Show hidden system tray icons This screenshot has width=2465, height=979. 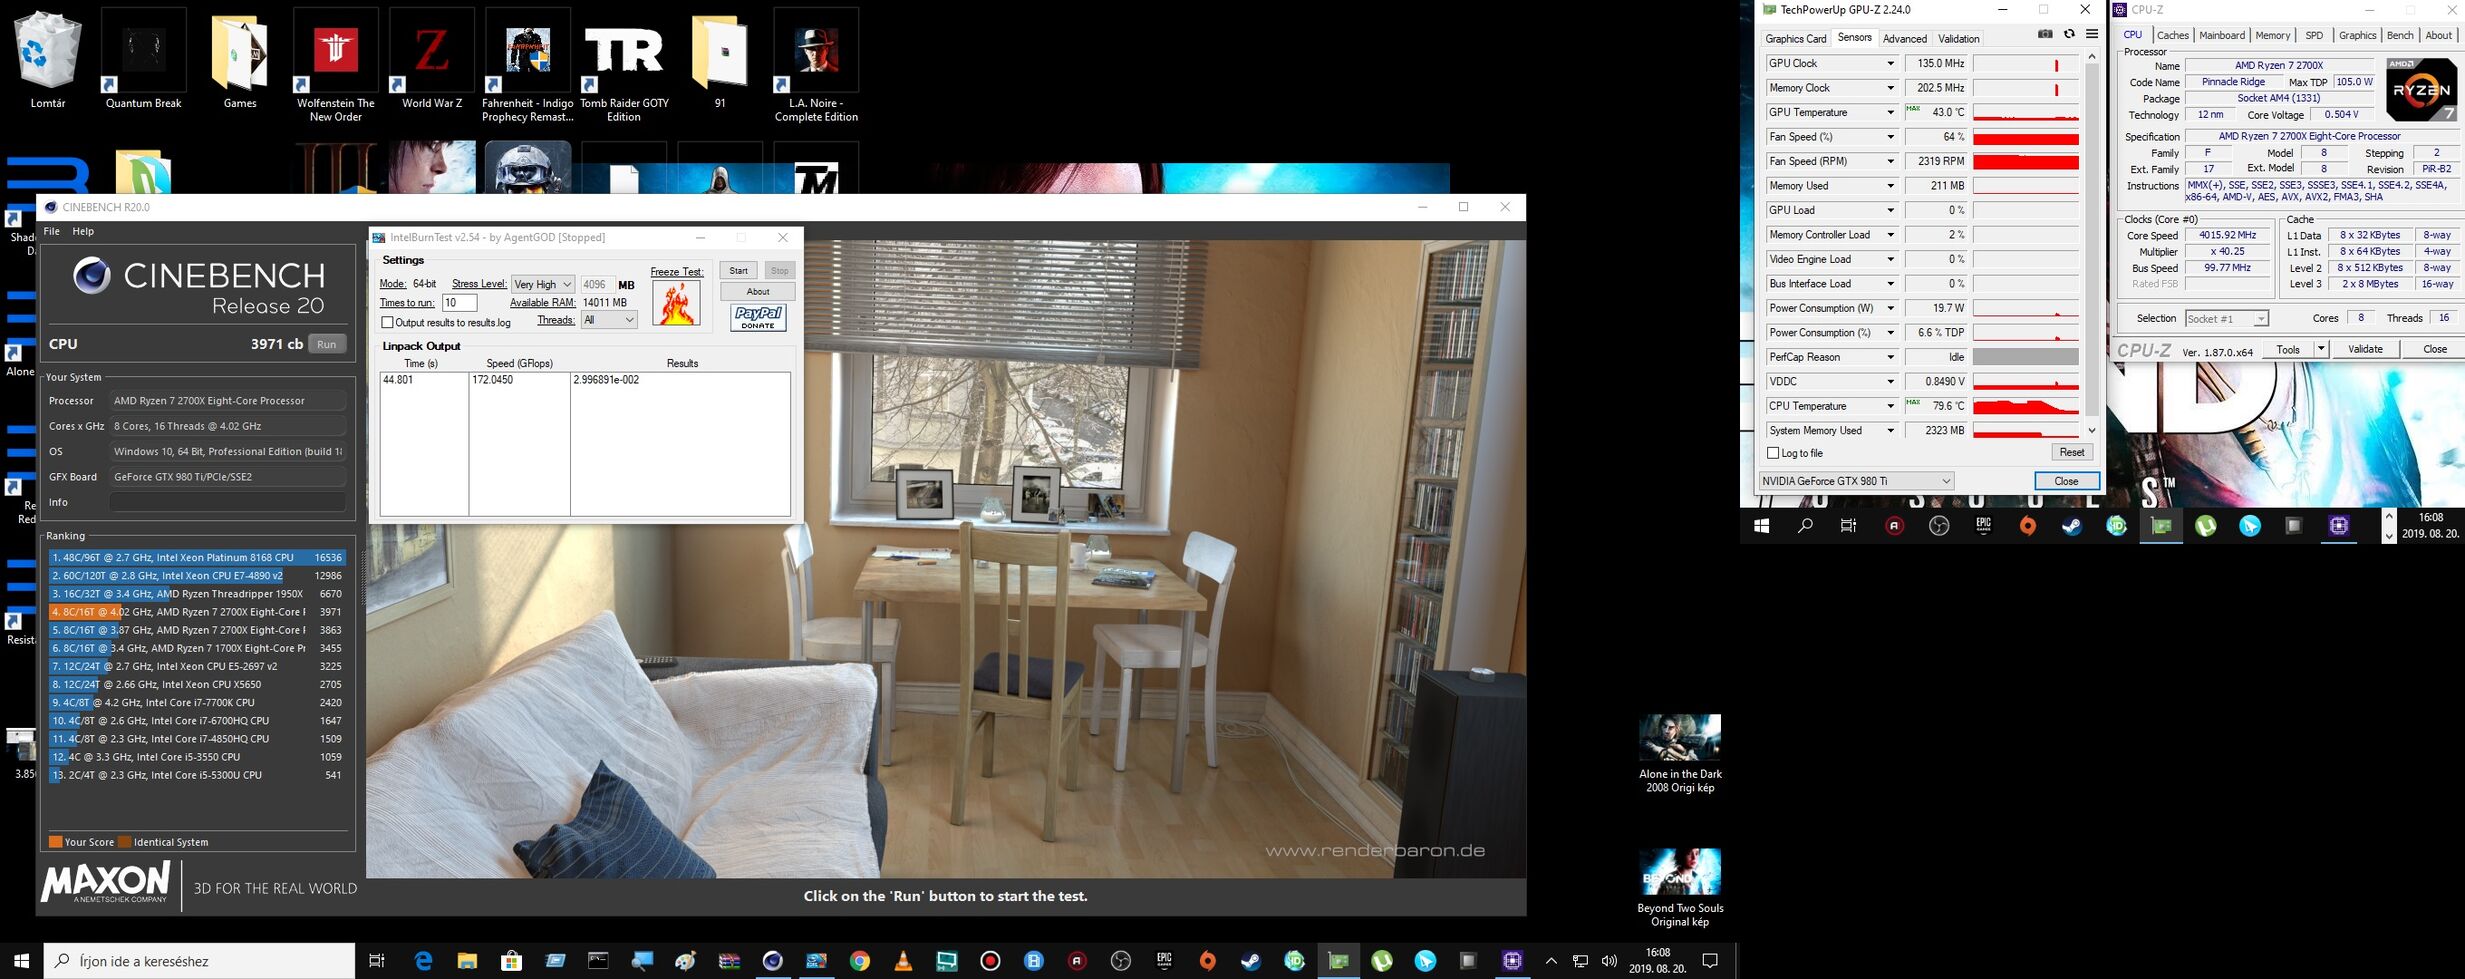pos(1551,961)
